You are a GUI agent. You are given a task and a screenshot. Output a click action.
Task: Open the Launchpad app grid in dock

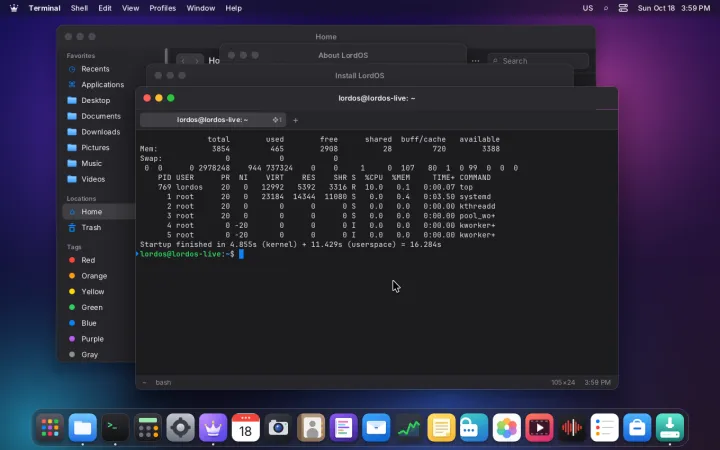pyautogui.click(x=50, y=428)
